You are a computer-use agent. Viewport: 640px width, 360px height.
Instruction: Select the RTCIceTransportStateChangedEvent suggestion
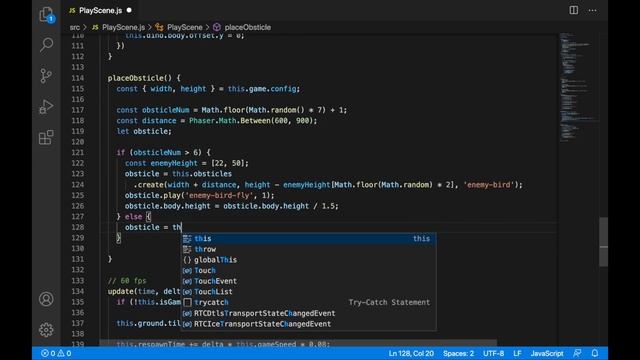(309, 324)
